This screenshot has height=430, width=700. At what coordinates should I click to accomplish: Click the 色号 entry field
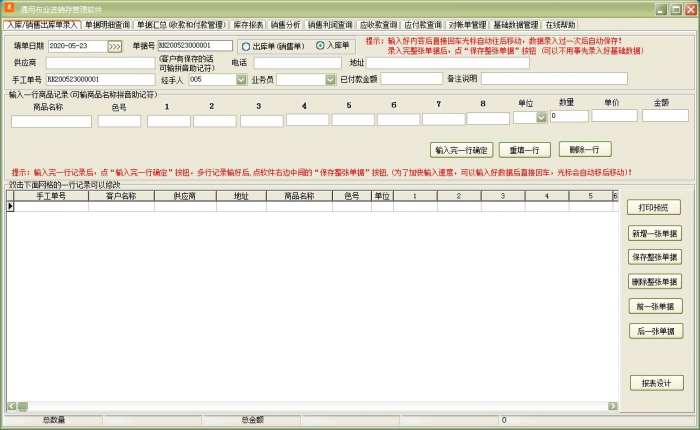(120, 121)
